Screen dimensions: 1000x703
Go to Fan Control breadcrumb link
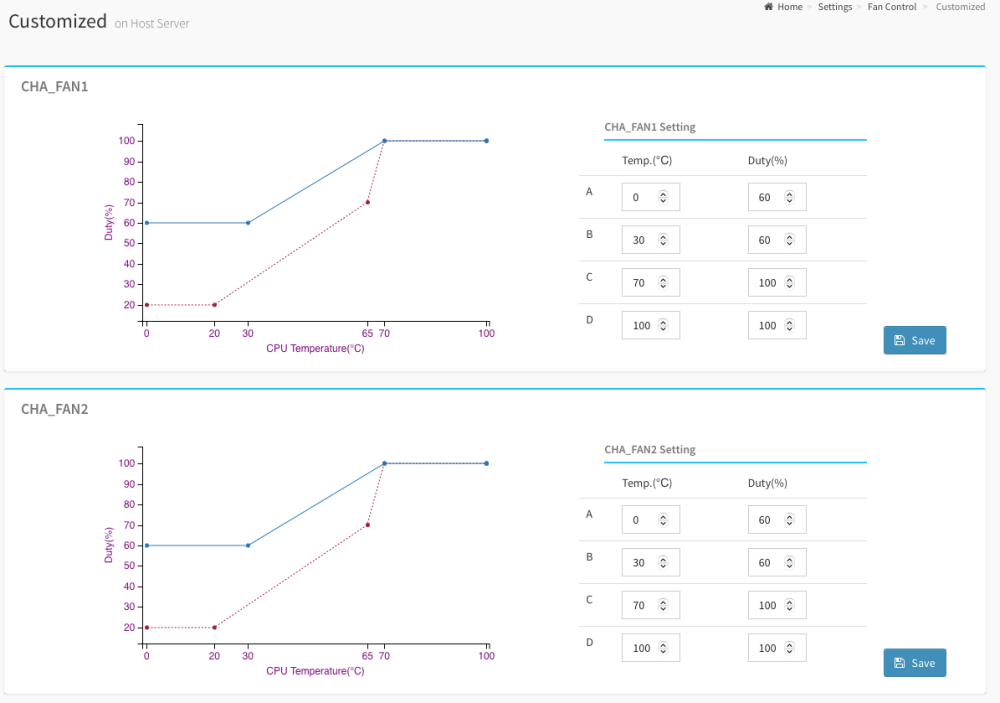(892, 6)
